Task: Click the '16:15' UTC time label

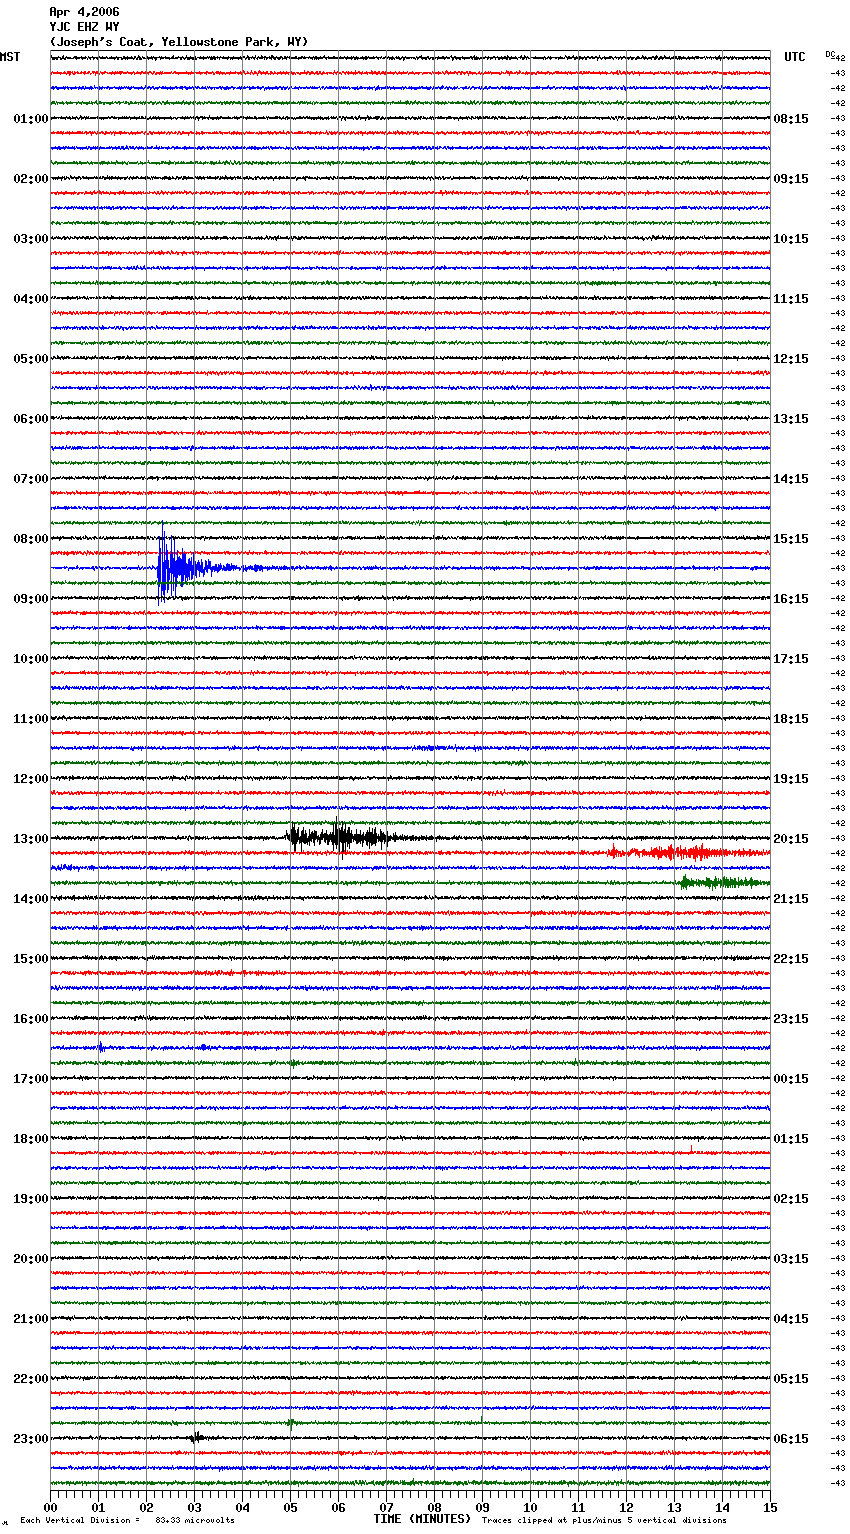Action: (x=791, y=599)
